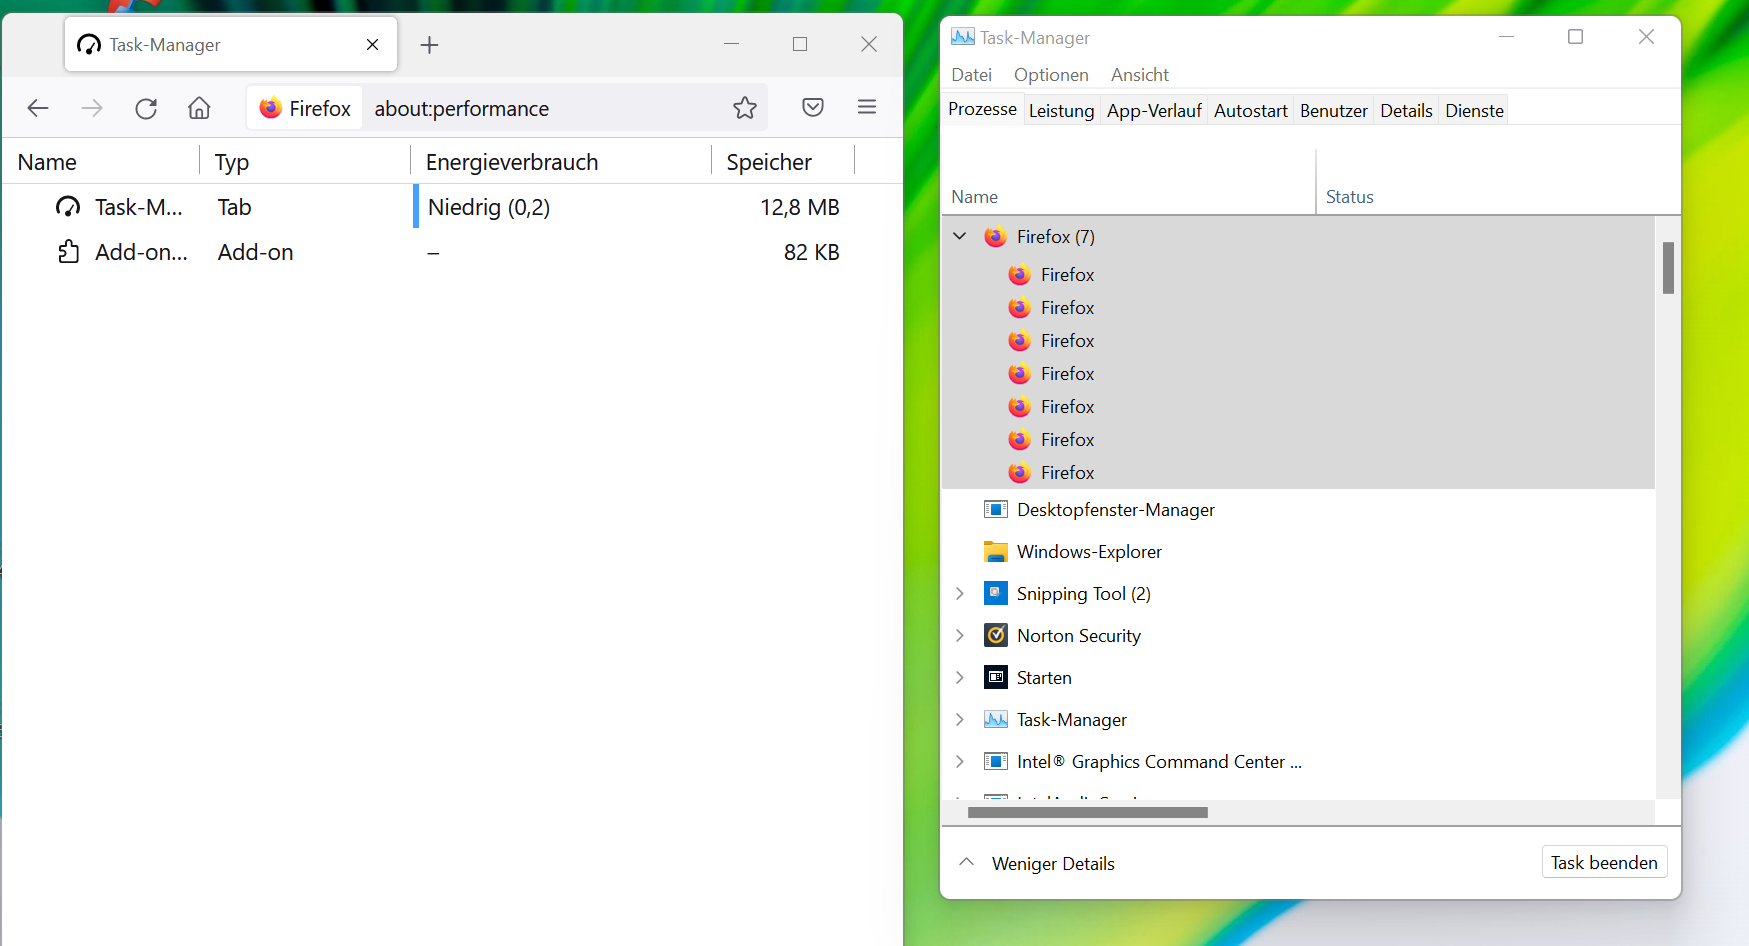Click the Firefox forward arrow

[92, 108]
